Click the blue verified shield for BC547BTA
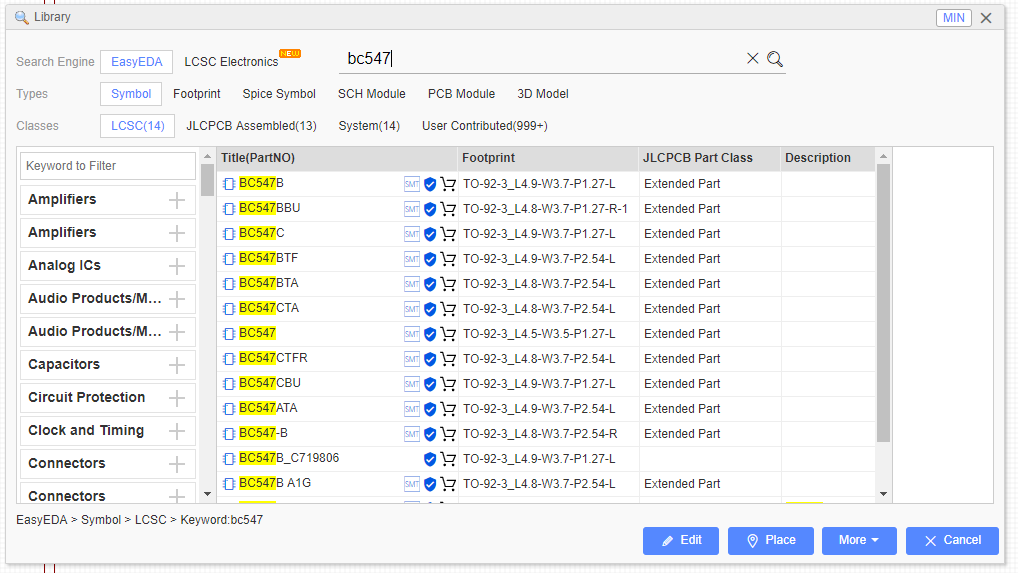The image size is (1018, 573). [x=430, y=284]
